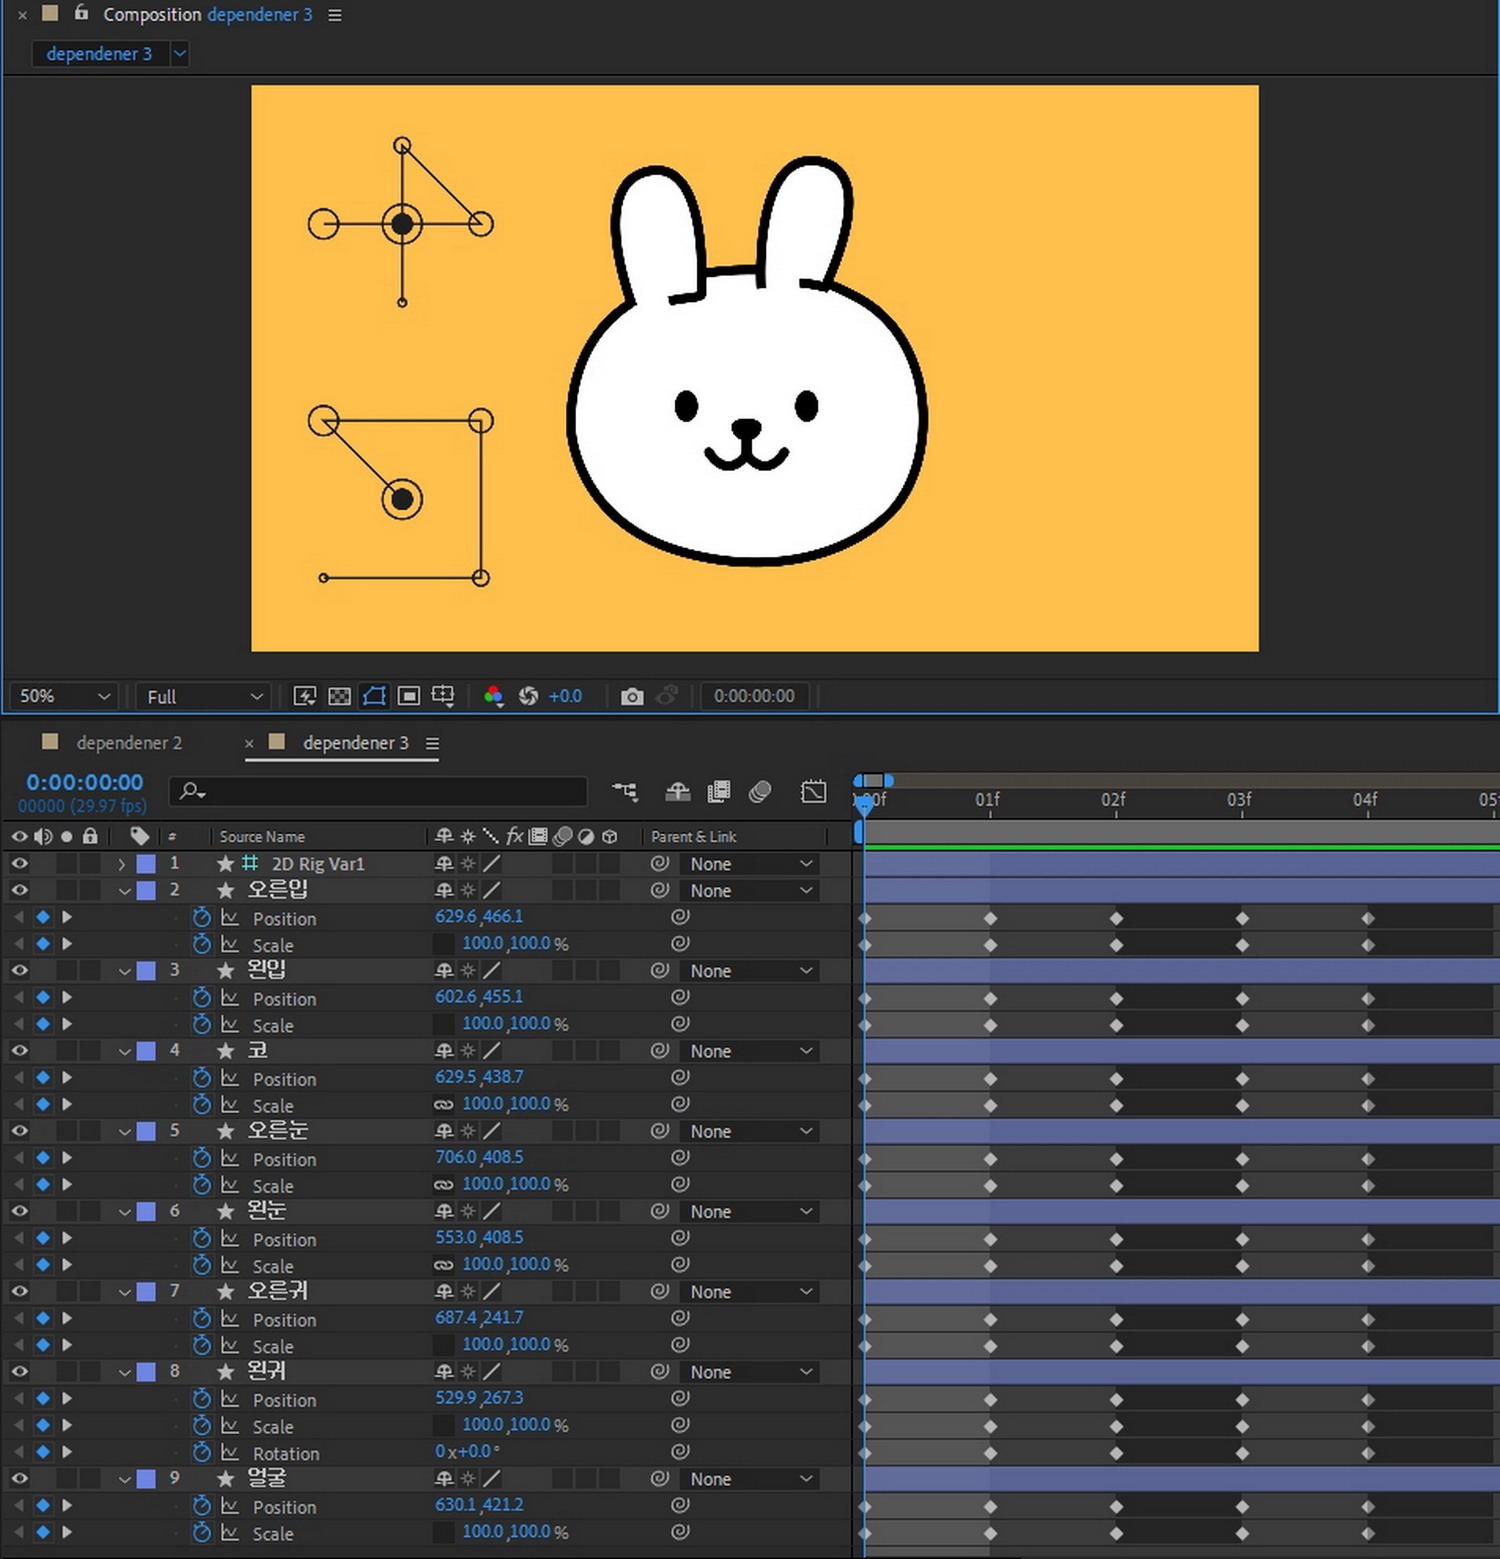Open the graph editor icon
This screenshot has width=1500, height=1559.
click(x=813, y=793)
